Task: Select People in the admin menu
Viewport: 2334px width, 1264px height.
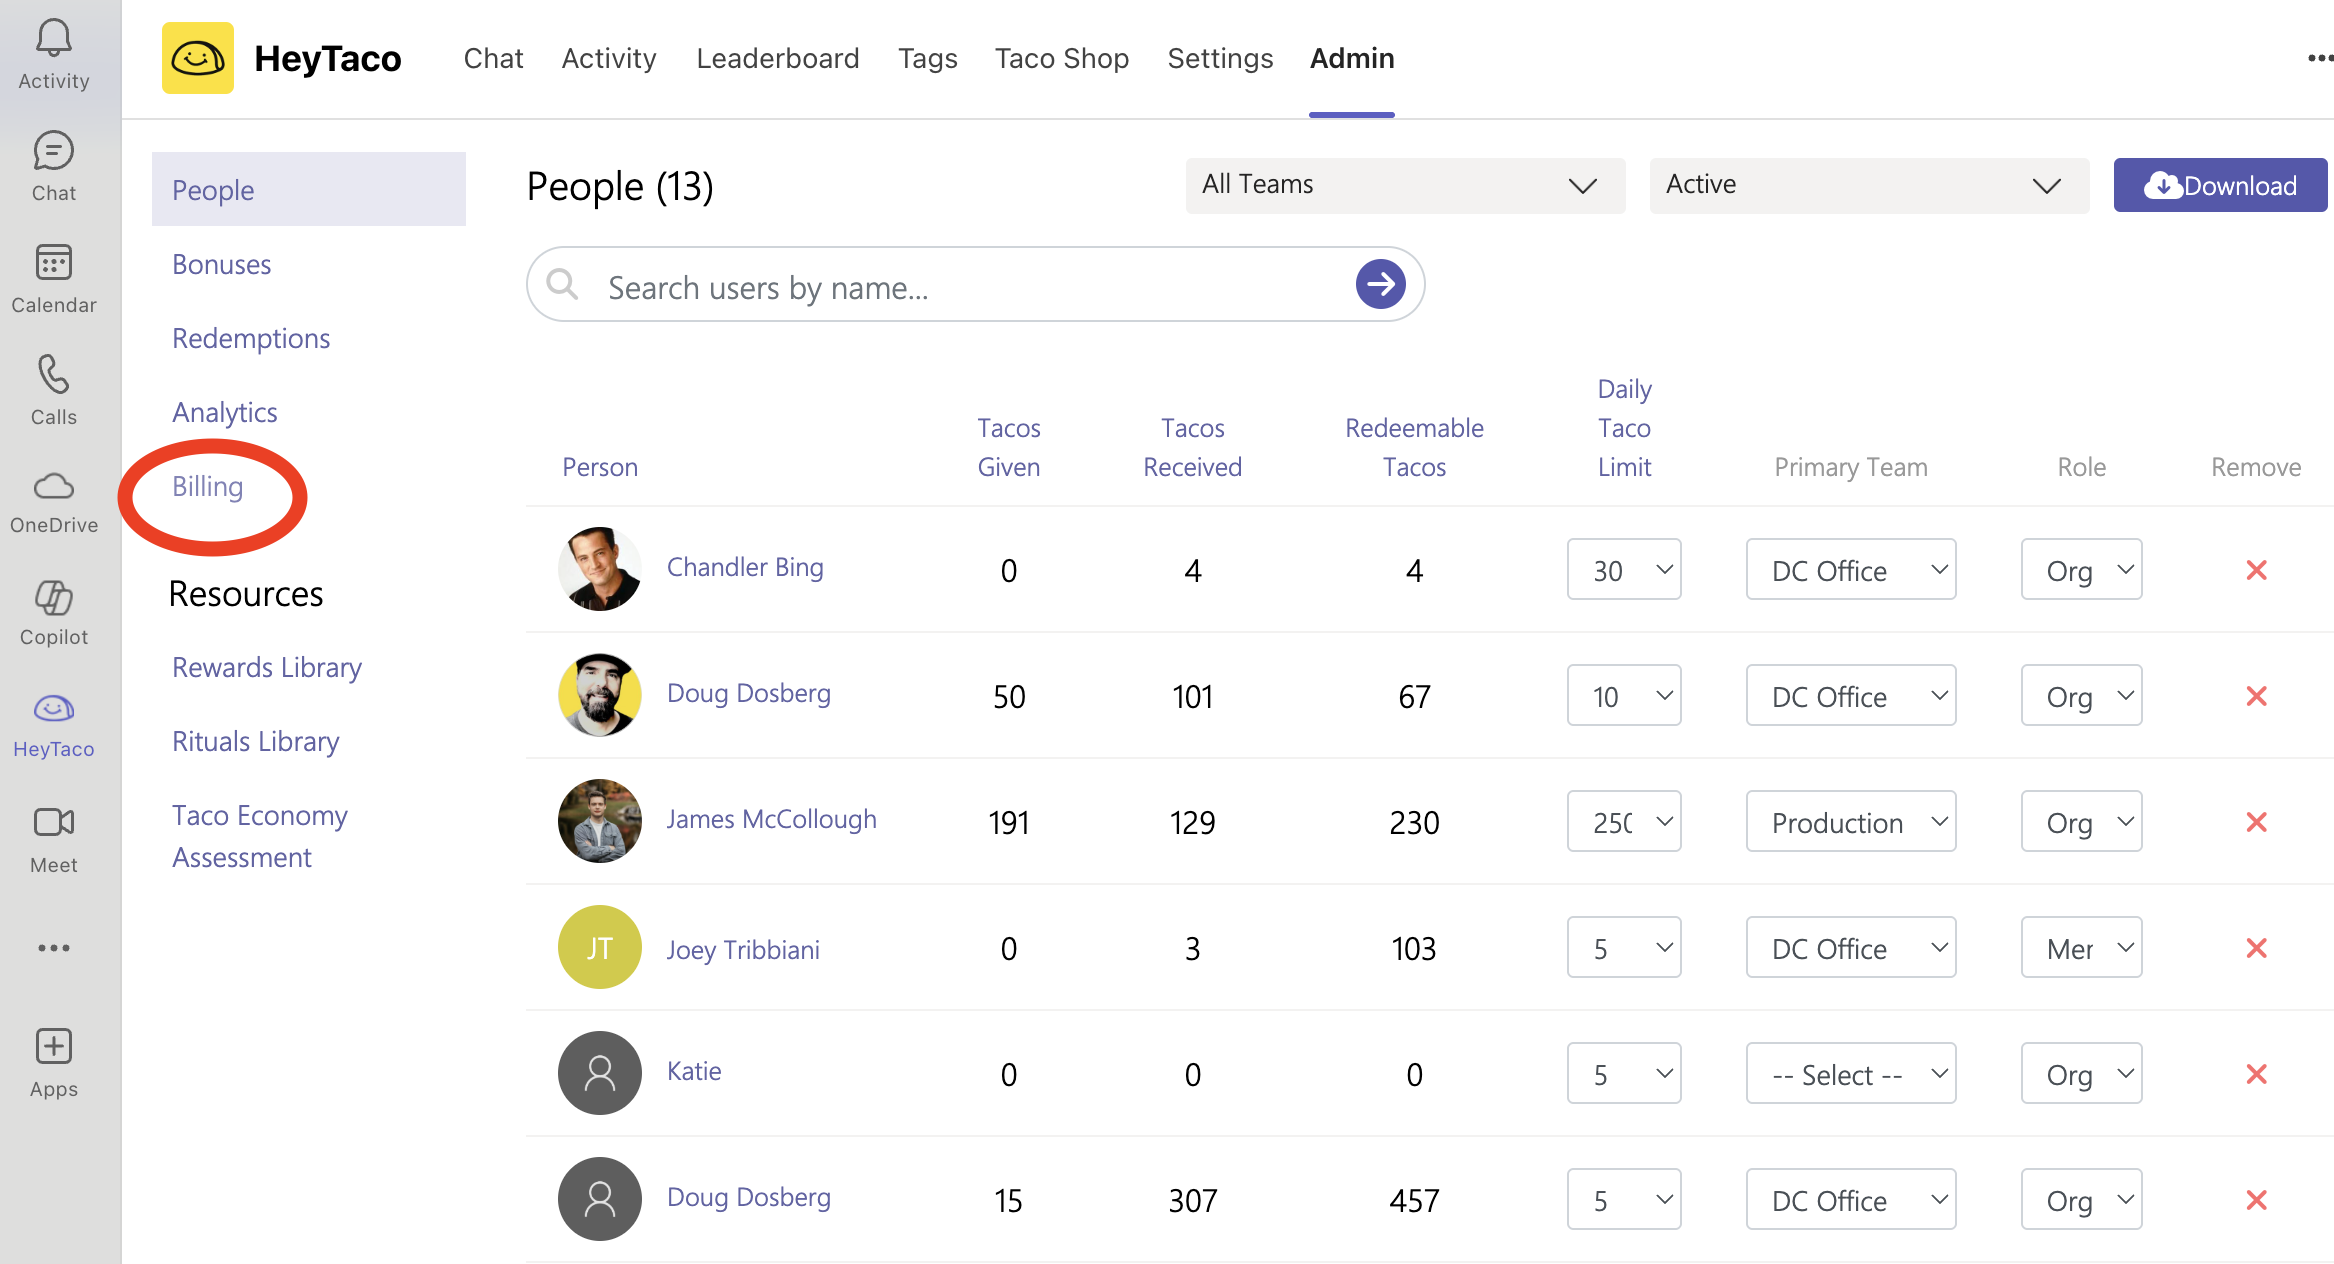Action: [x=309, y=189]
